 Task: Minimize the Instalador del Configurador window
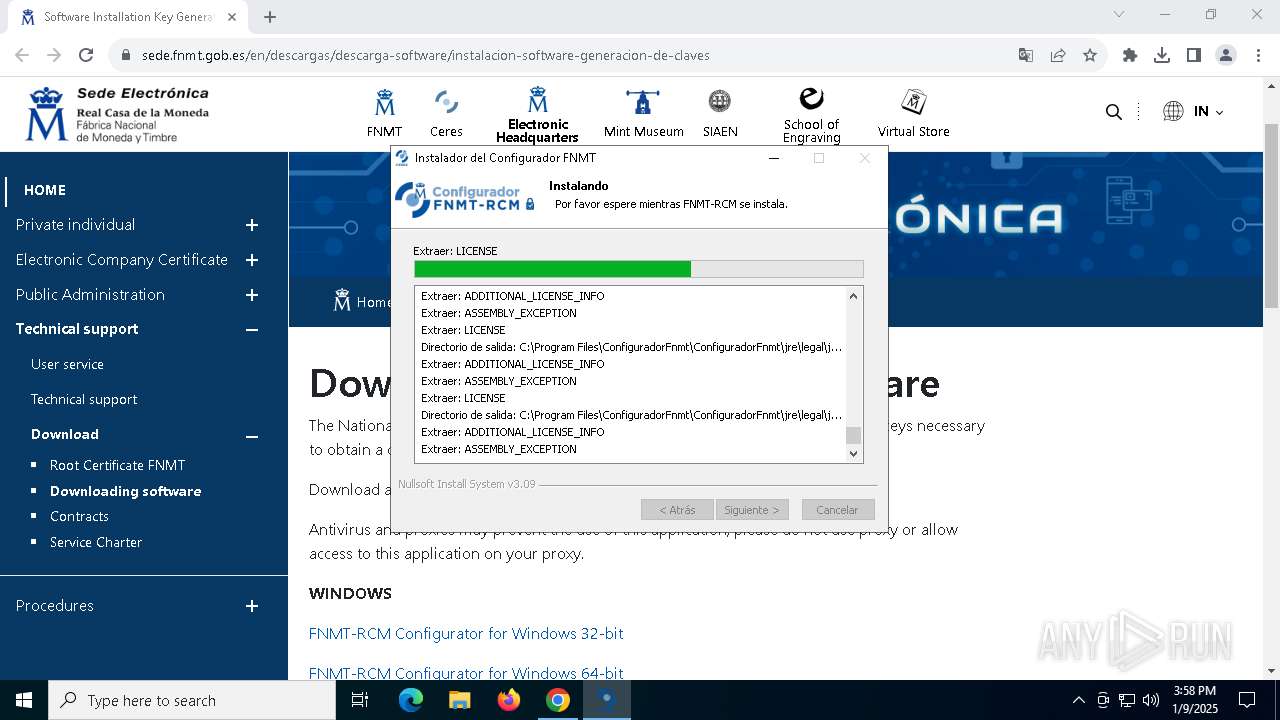pos(774,158)
